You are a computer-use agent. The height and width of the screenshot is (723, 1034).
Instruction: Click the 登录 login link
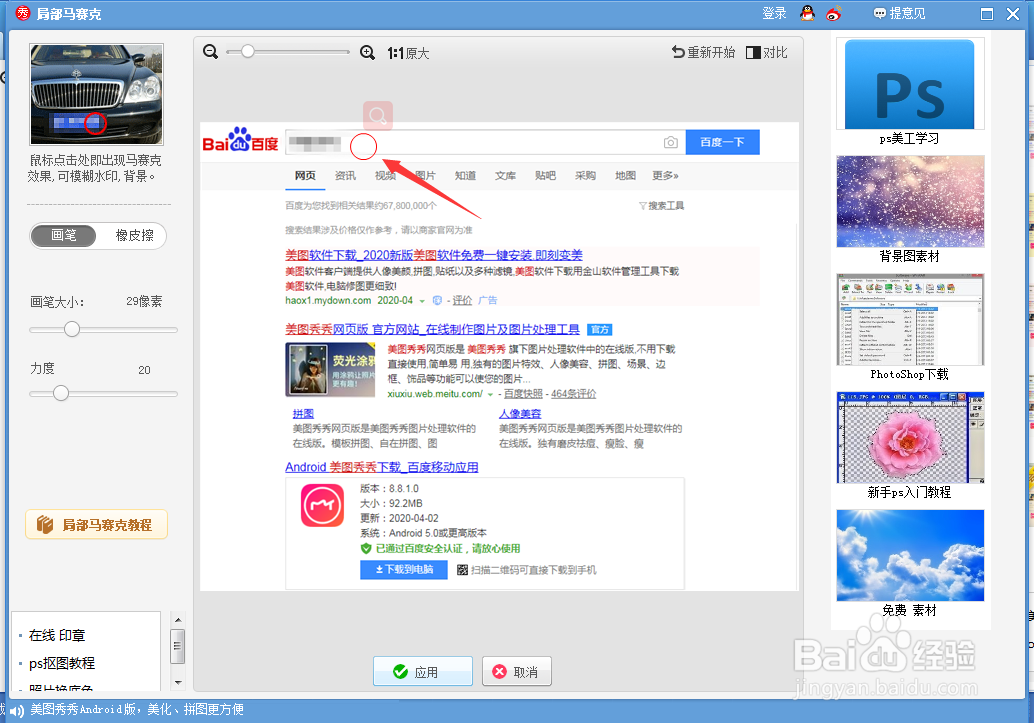(x=774, y=13)
